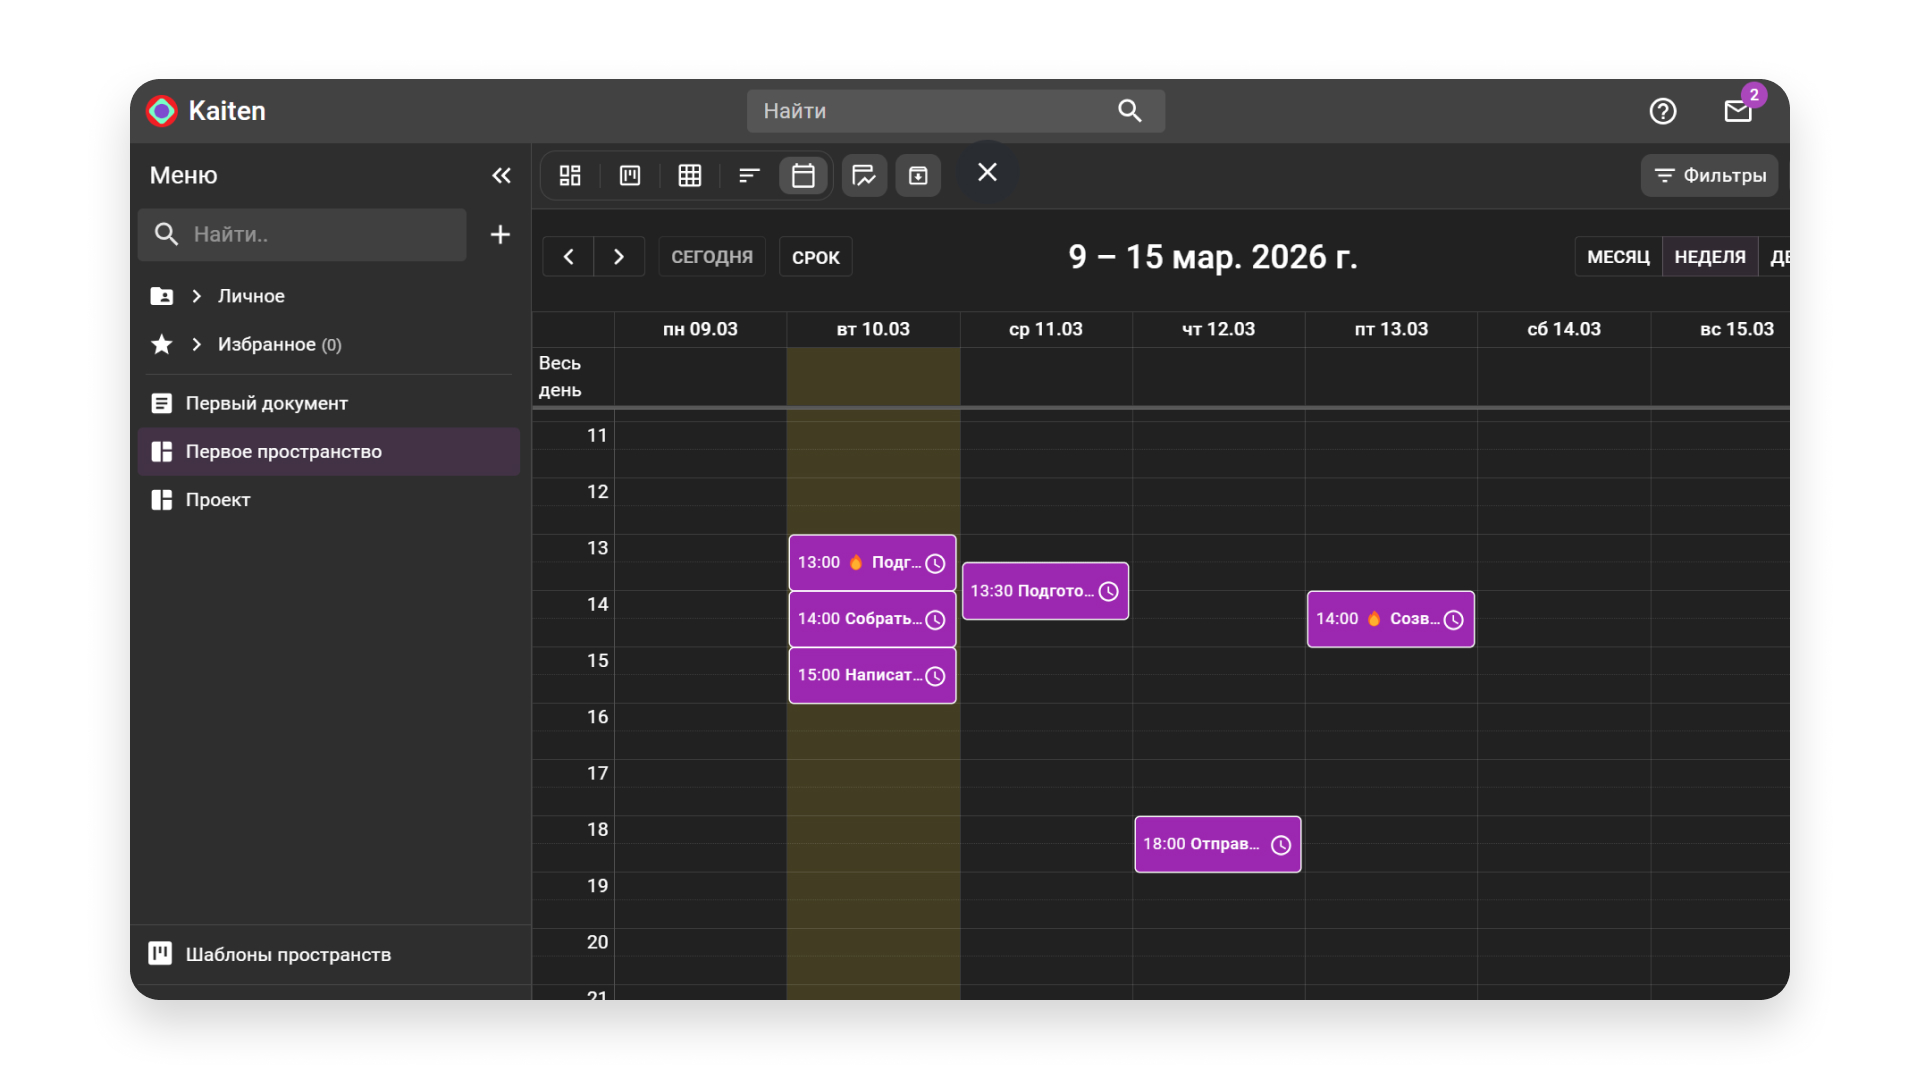Switch to the table view icon

pyautogui.click(x=690, y=176)
